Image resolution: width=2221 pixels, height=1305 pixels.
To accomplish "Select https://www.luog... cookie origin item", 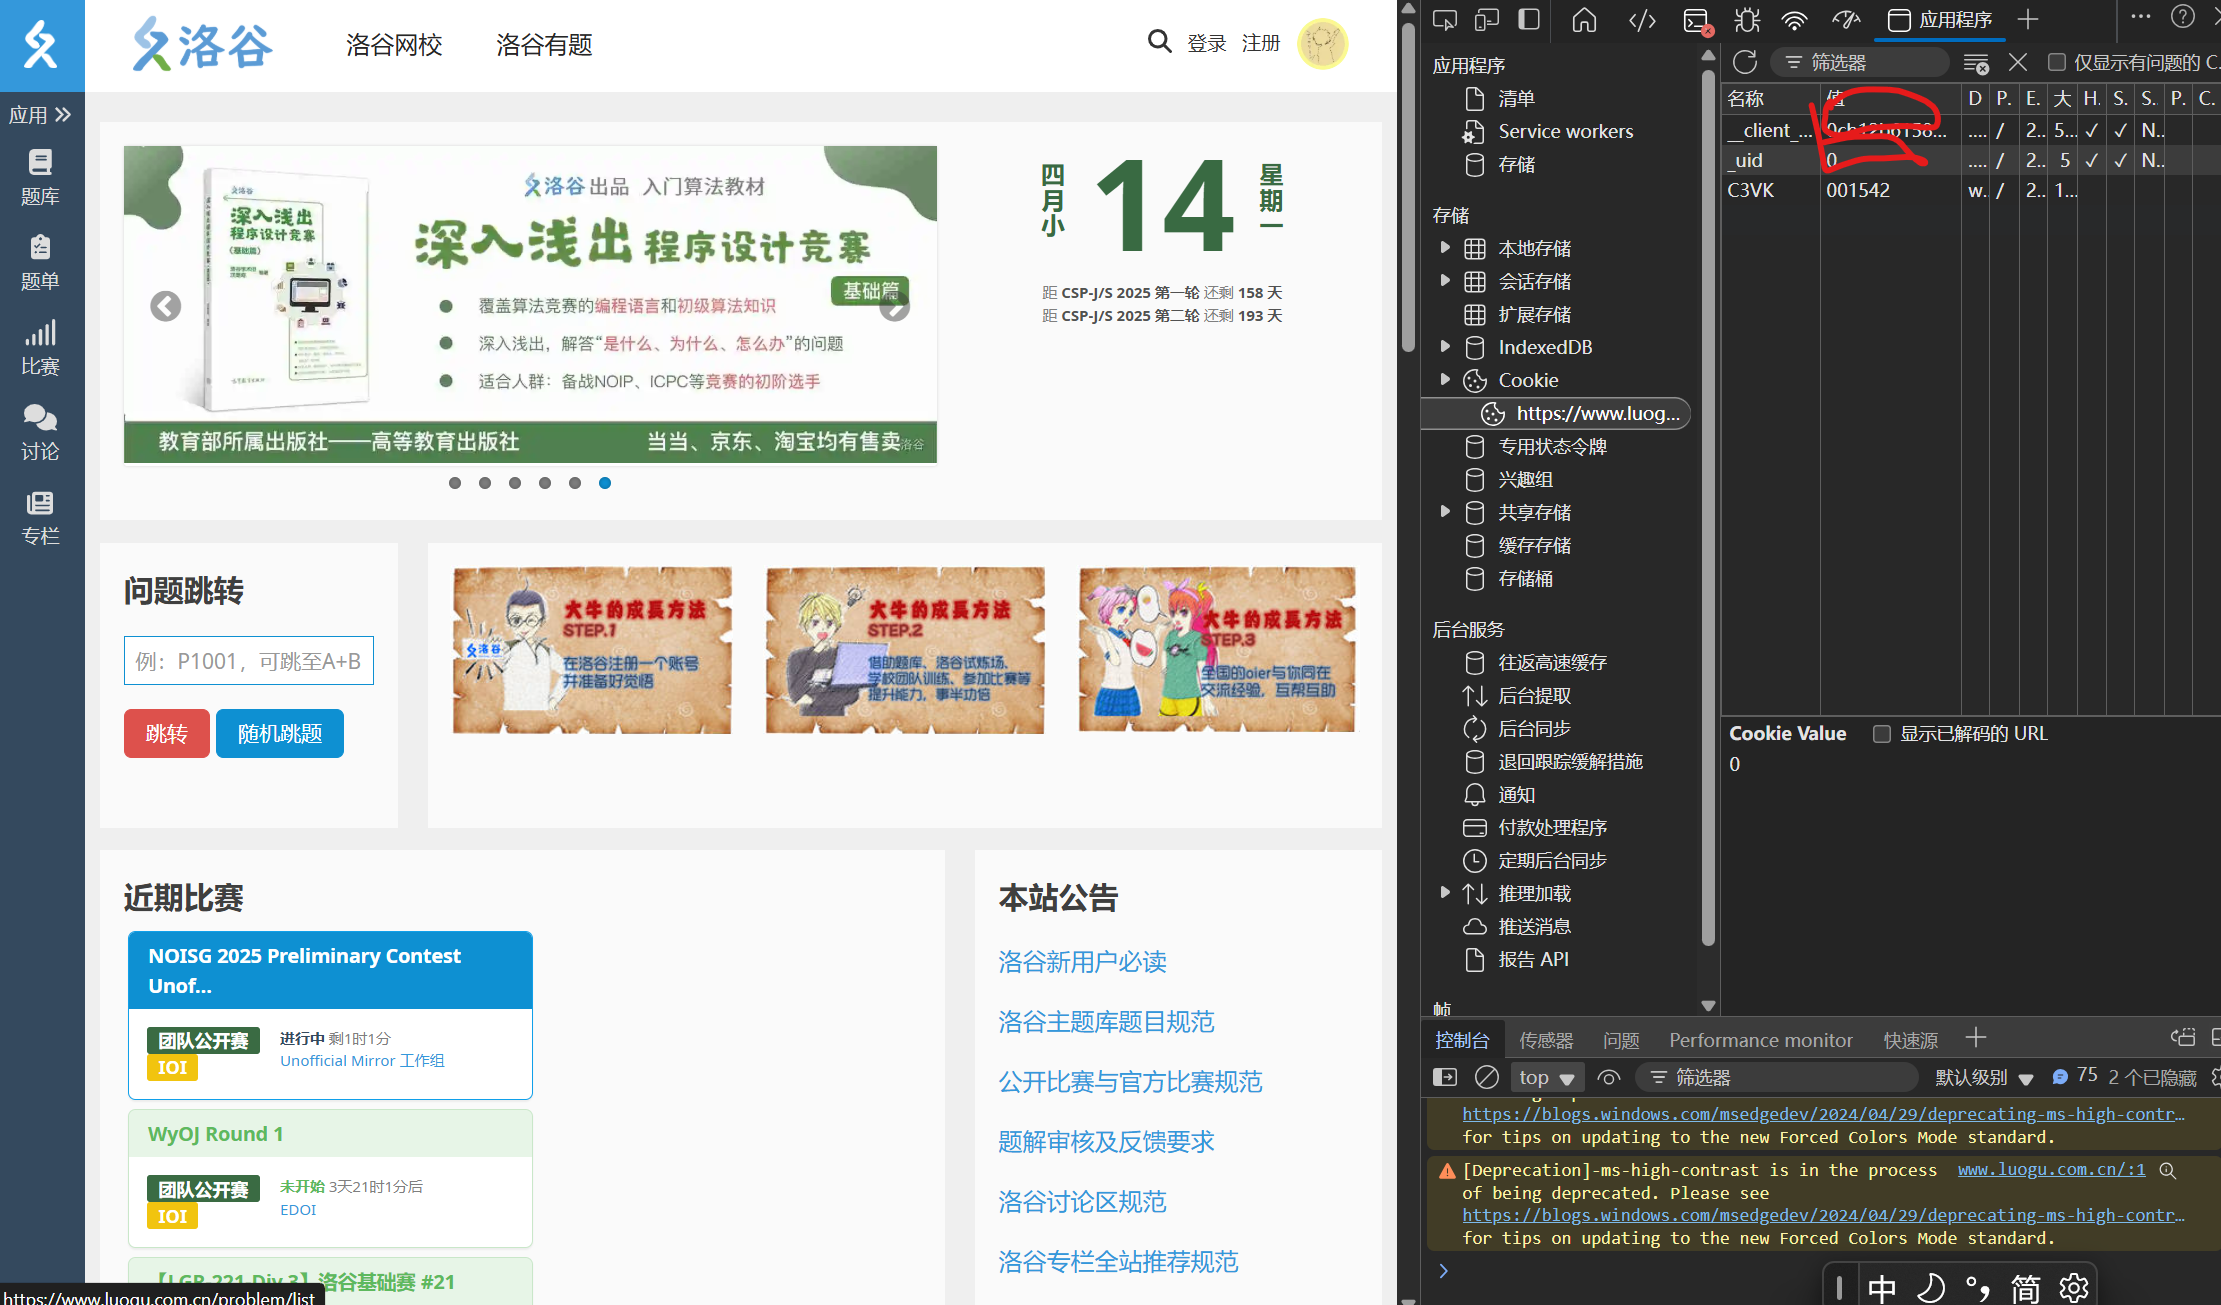I will (x=1556, y=413).
